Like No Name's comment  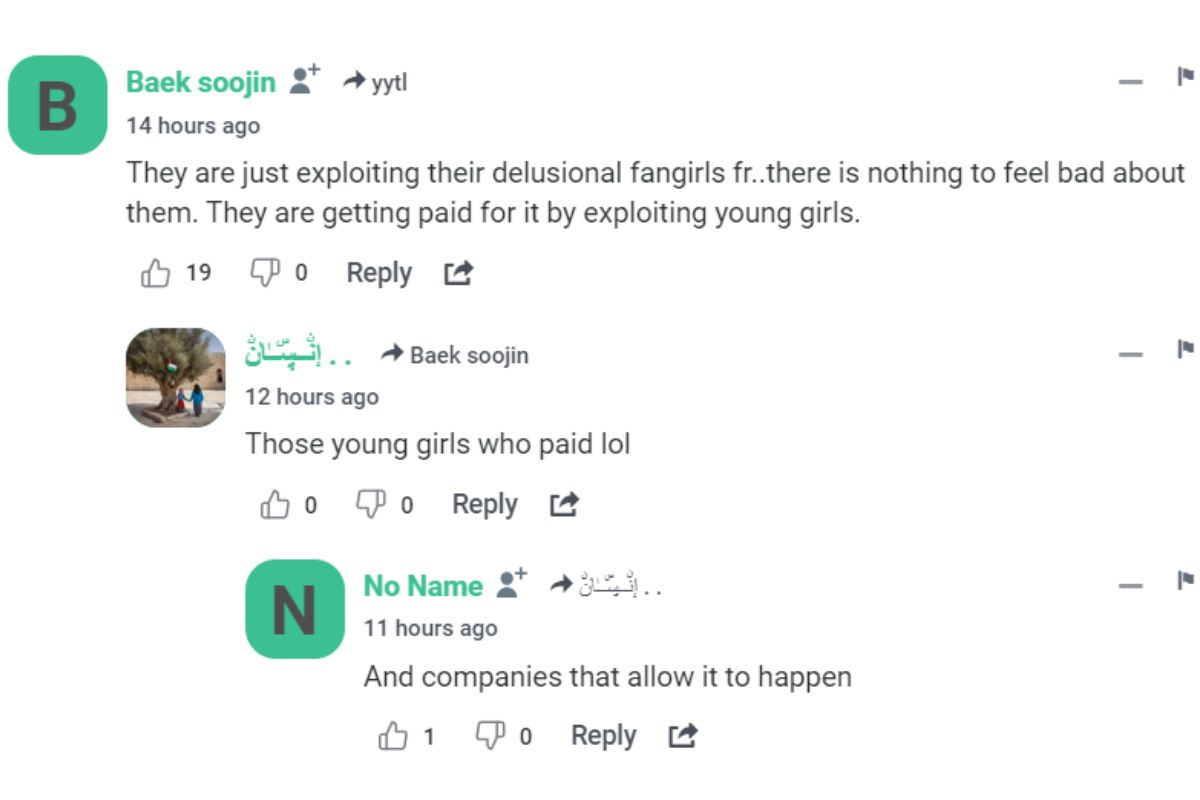pos(393,737)
